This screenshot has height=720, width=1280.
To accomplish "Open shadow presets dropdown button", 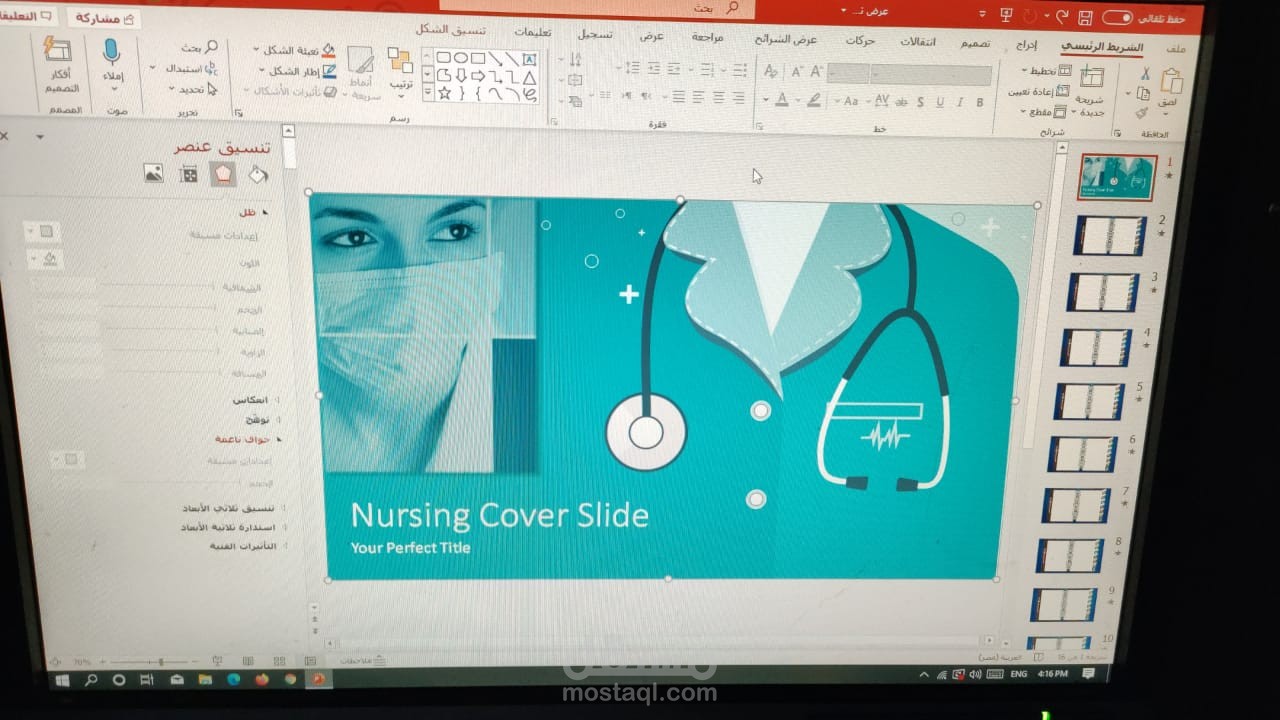I will coord(42,232).
